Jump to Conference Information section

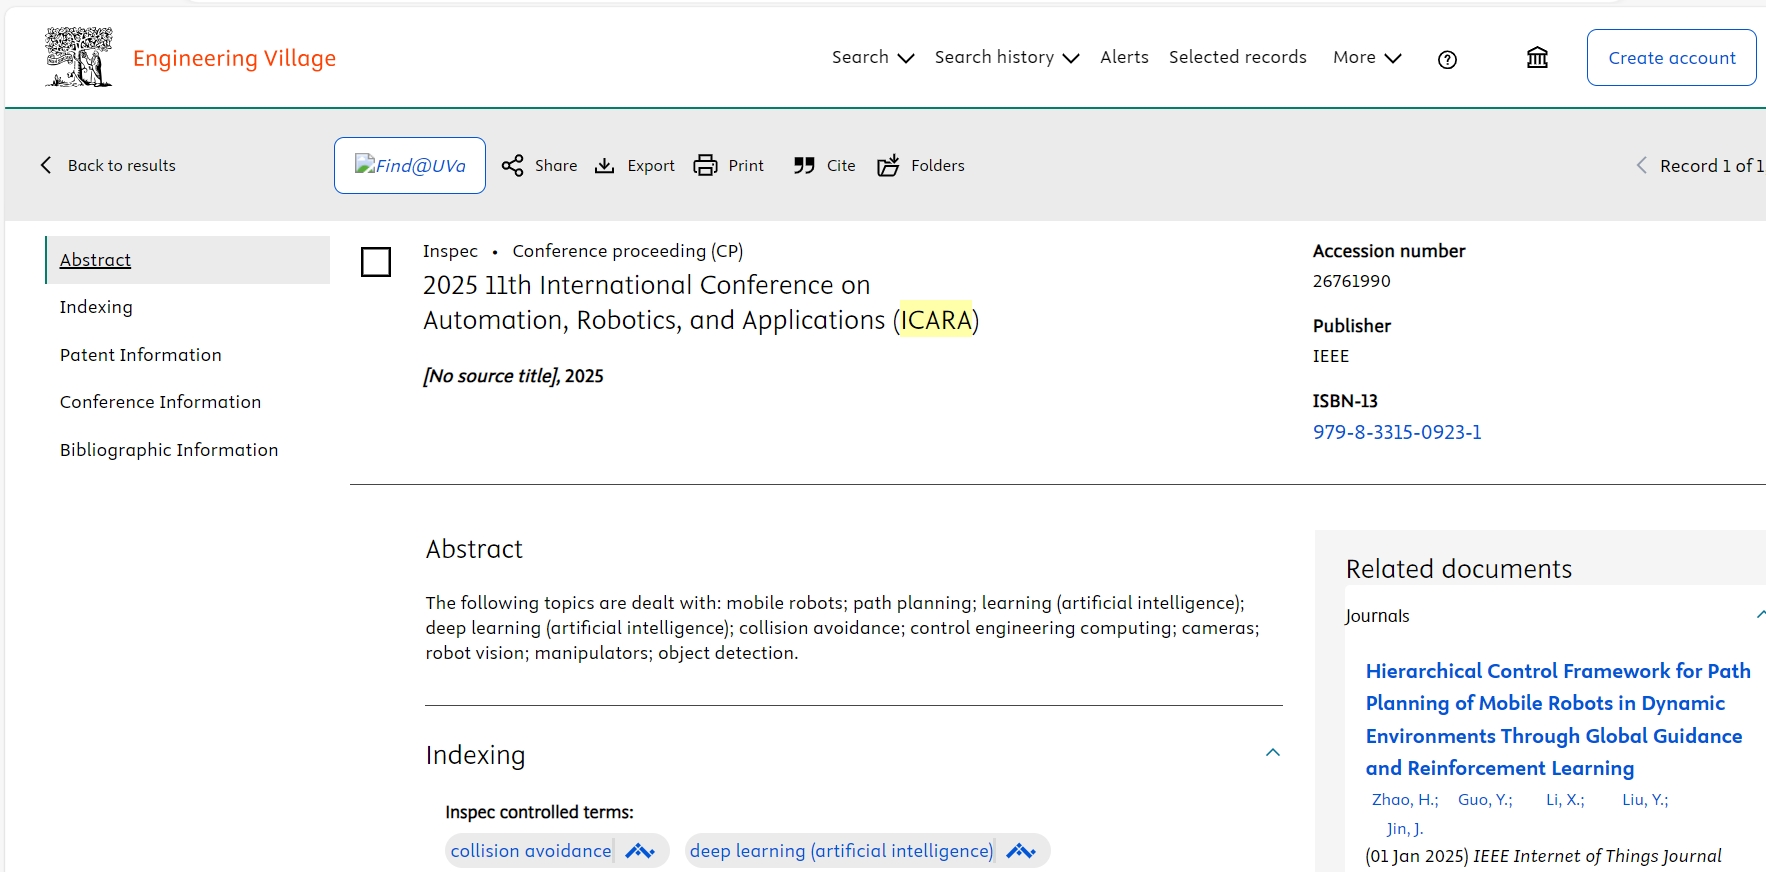pyautogui.click(x=160, y=402)
